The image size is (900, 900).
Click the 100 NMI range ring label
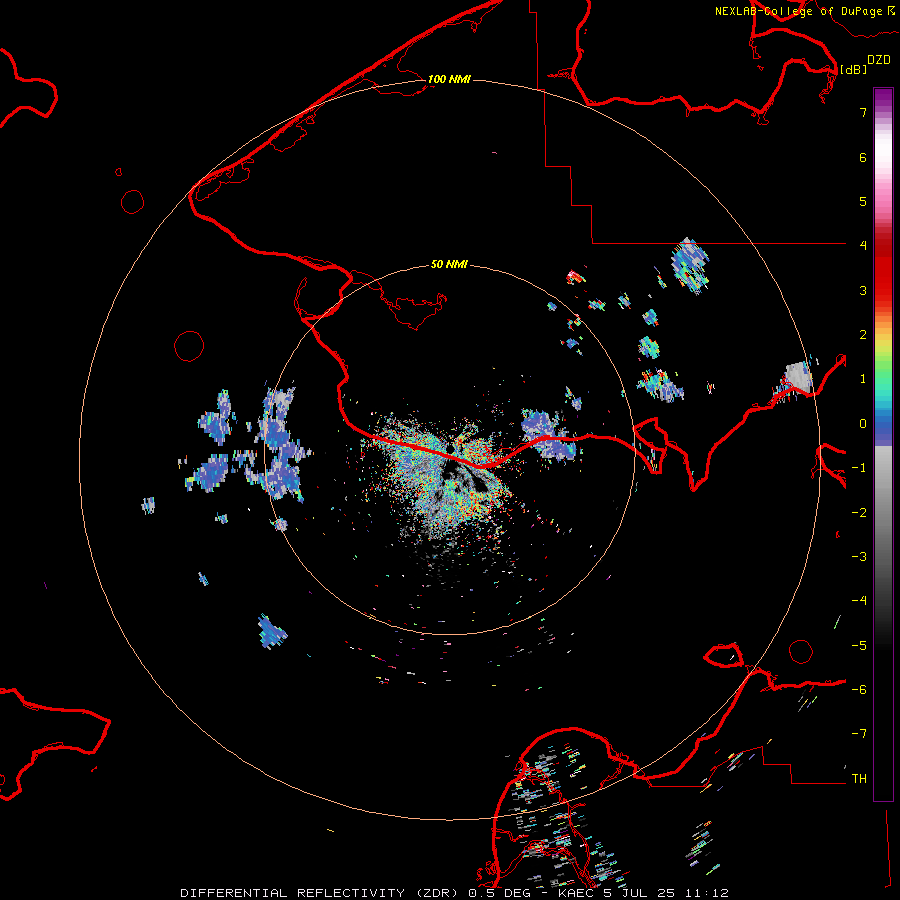click(449, 79)
